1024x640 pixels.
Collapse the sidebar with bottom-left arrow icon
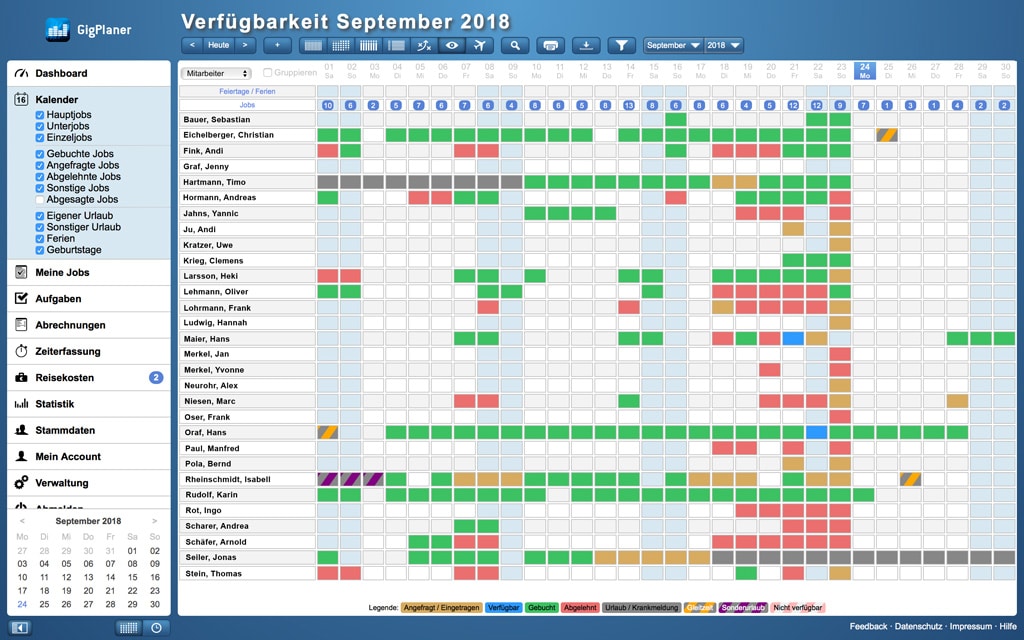coord(20,627)
